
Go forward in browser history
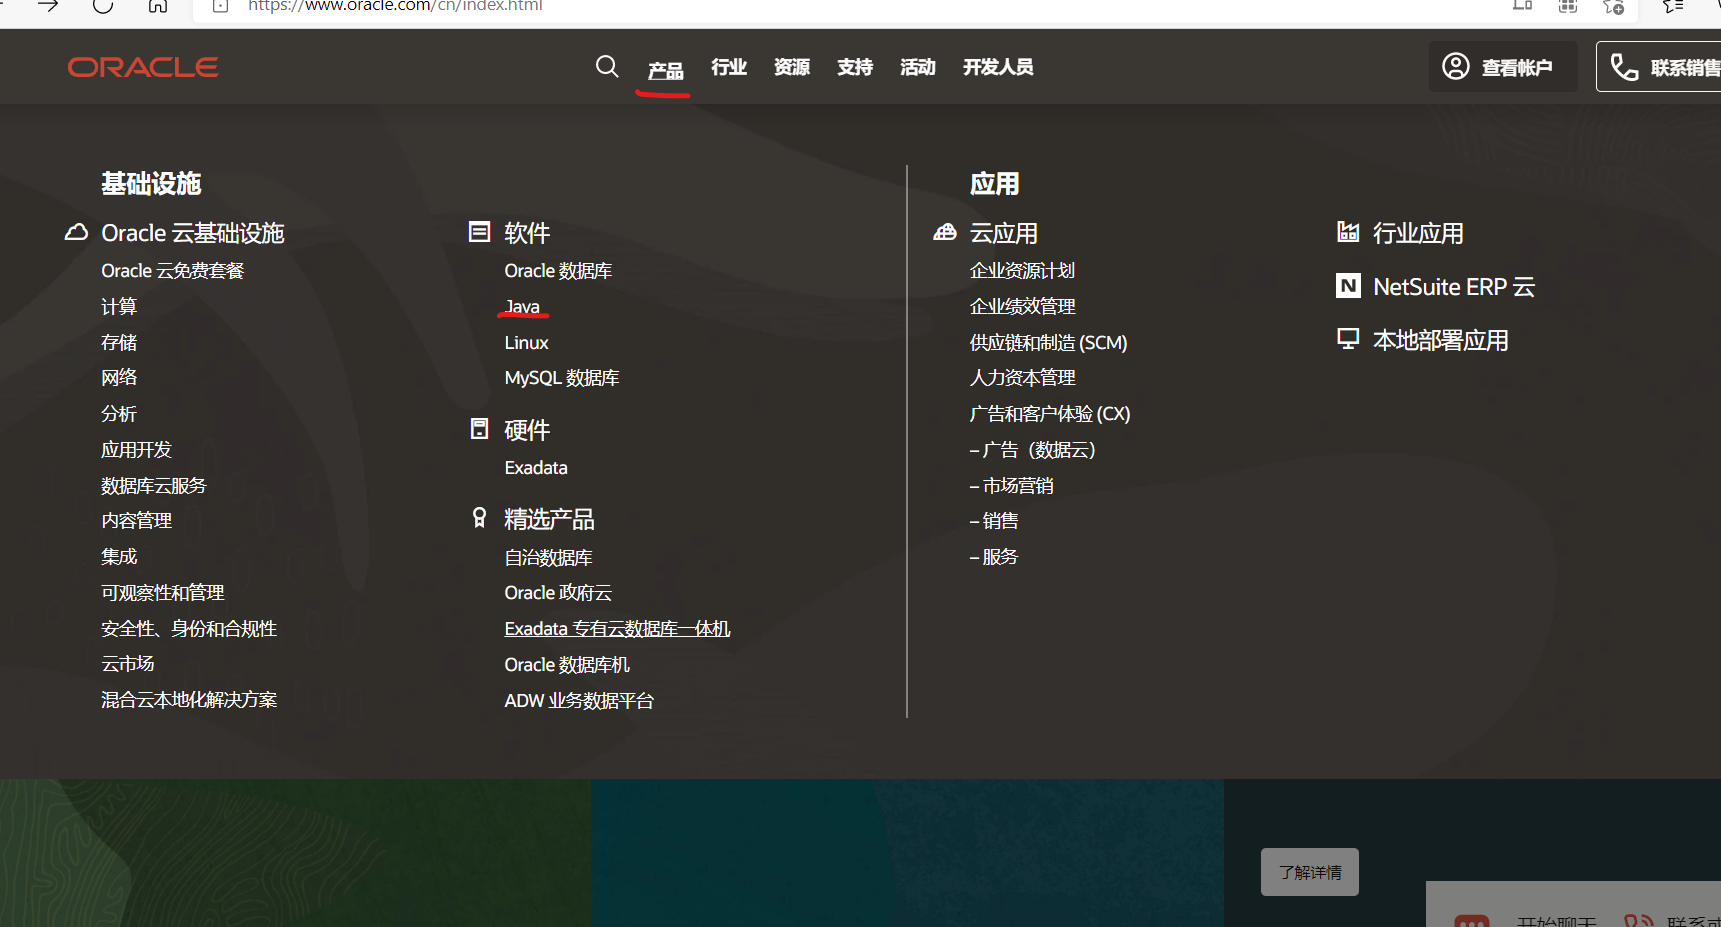[x=47, y=6]
